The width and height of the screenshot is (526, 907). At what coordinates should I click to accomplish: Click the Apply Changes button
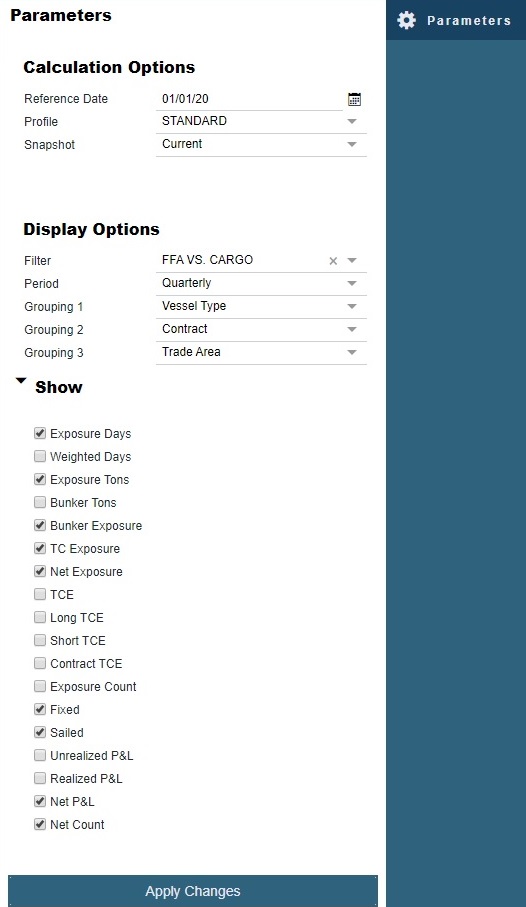(x=193, y=891)
